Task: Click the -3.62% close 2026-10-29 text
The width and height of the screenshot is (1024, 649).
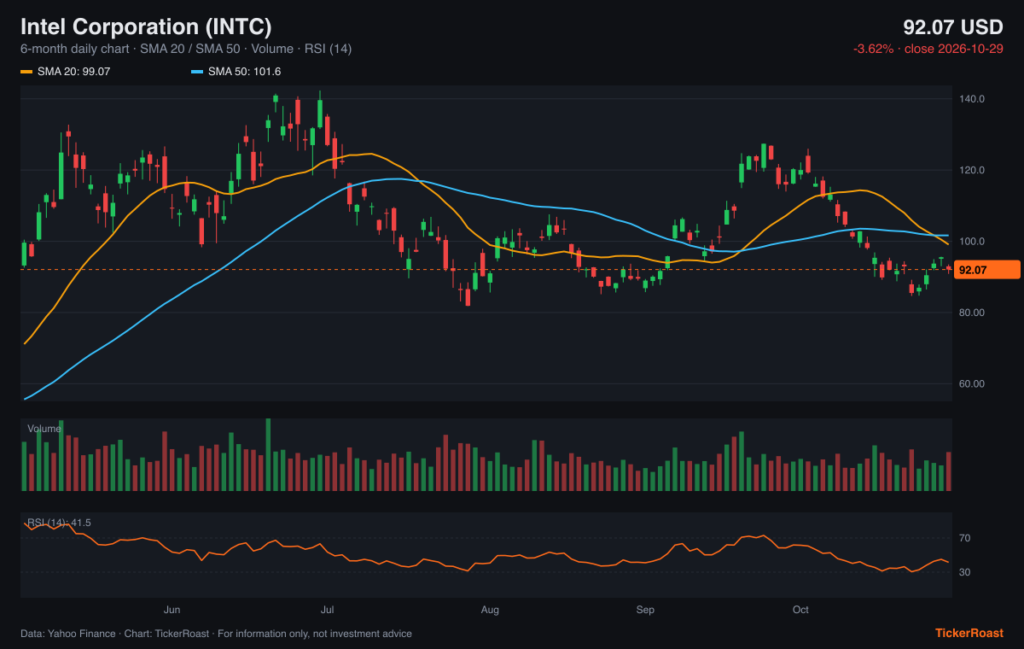Action: [928, 49]
